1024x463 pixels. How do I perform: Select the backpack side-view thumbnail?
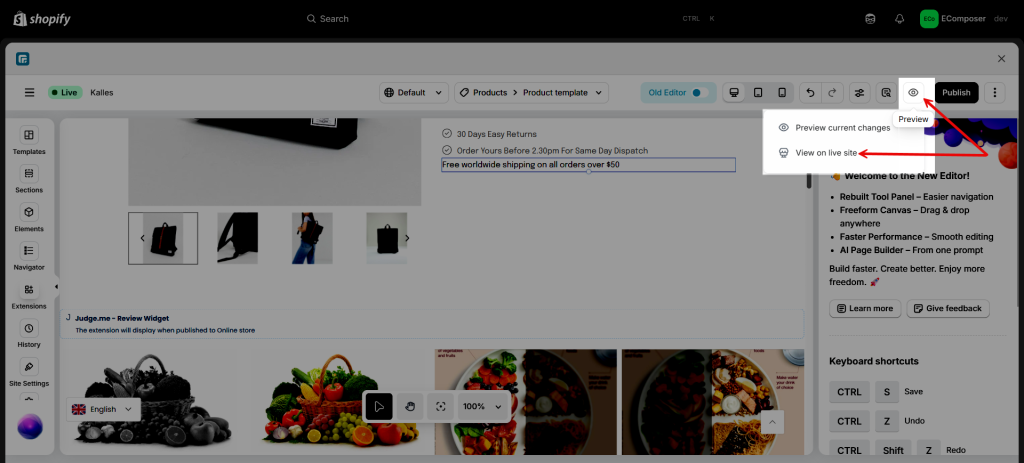tap(238, 238)
